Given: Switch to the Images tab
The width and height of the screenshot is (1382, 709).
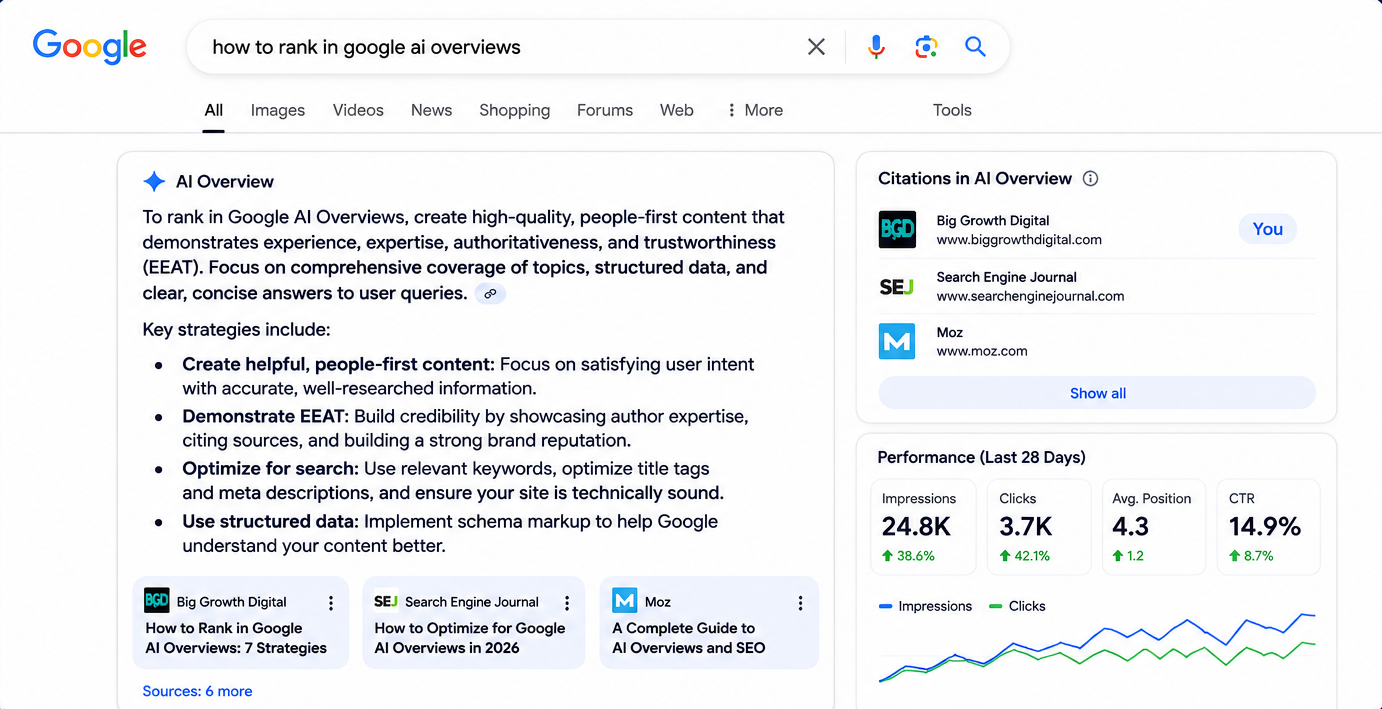Looking at the screenshot, I should point(278,110).
